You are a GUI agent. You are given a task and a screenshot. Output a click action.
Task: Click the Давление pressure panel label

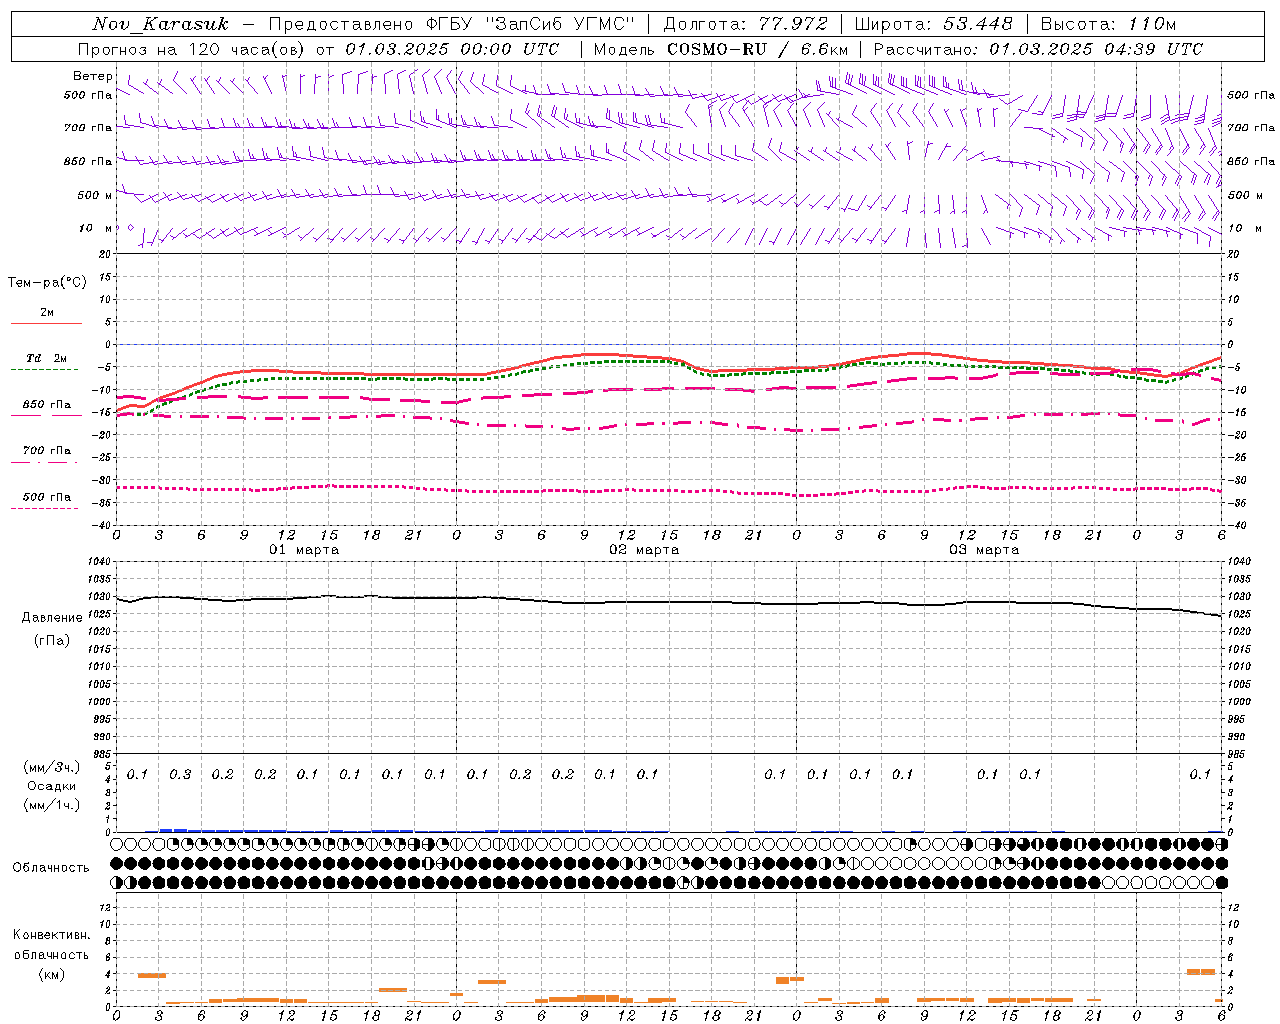click(52, 618)
